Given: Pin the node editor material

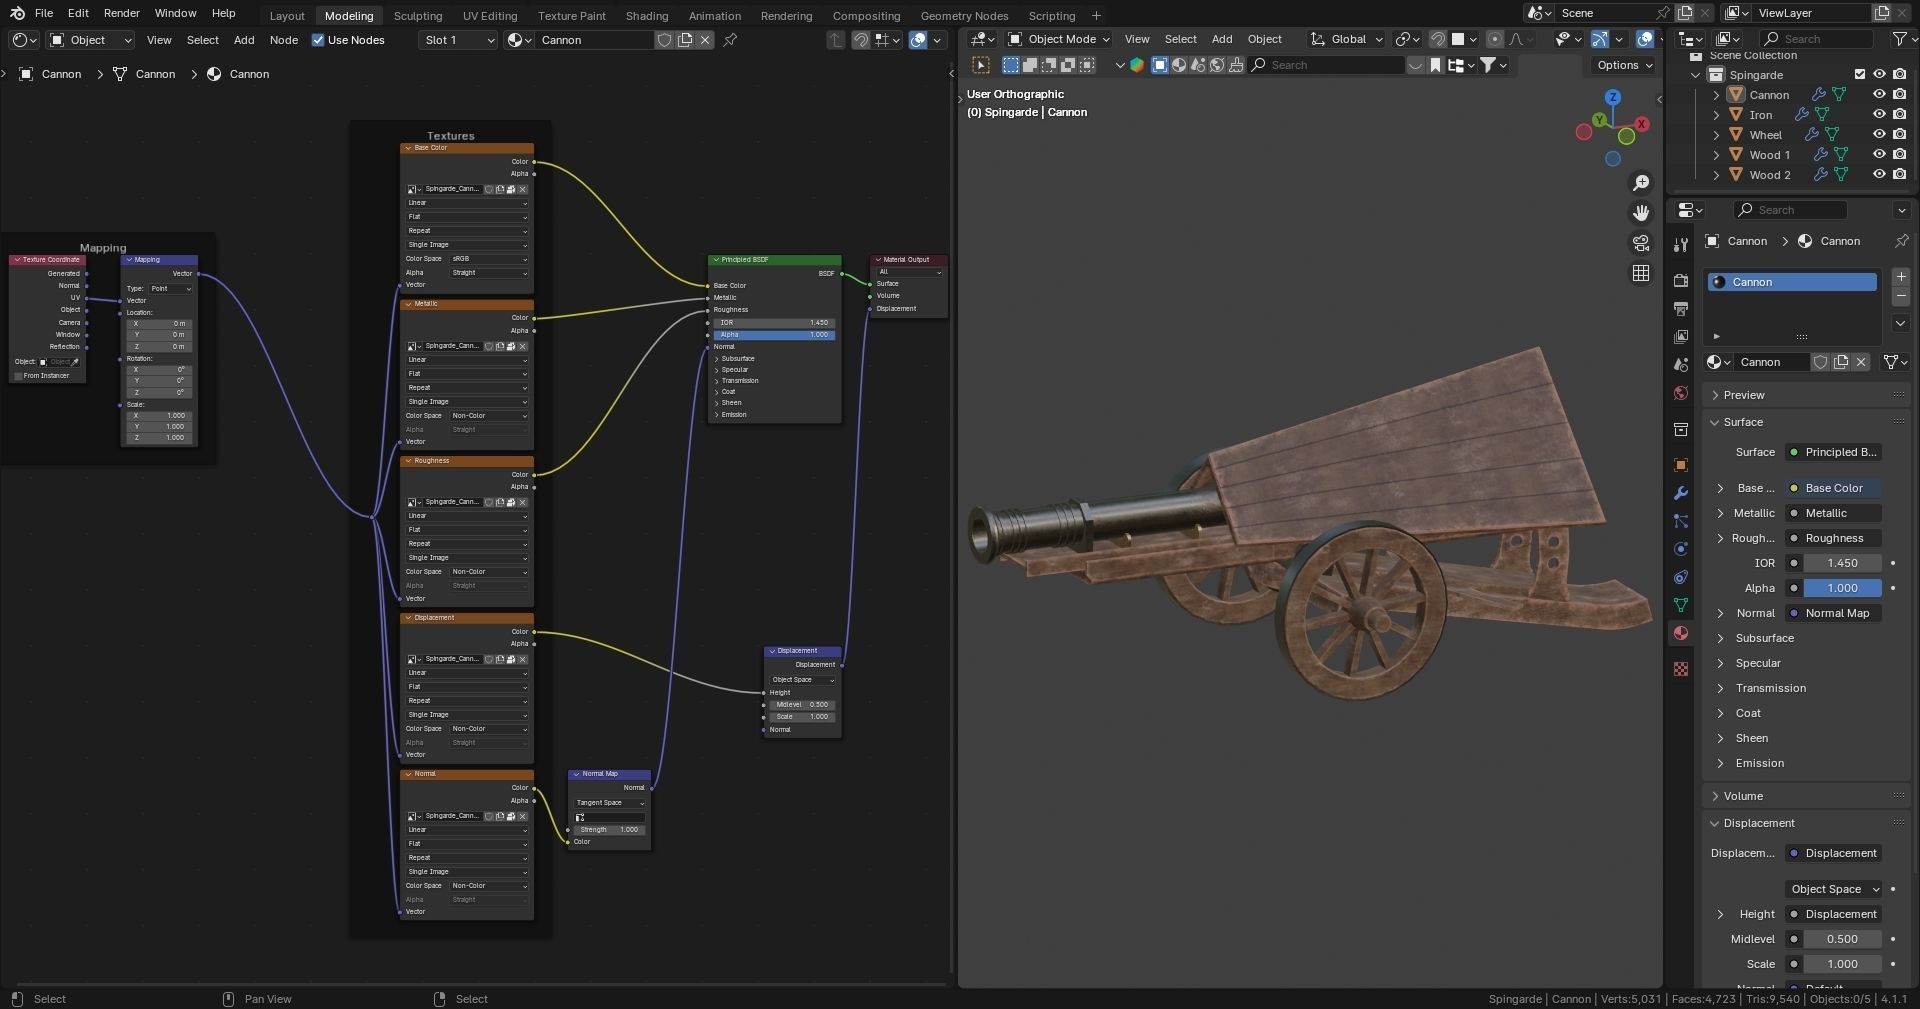Looking at the screenshot, I should tap(730, 40).
